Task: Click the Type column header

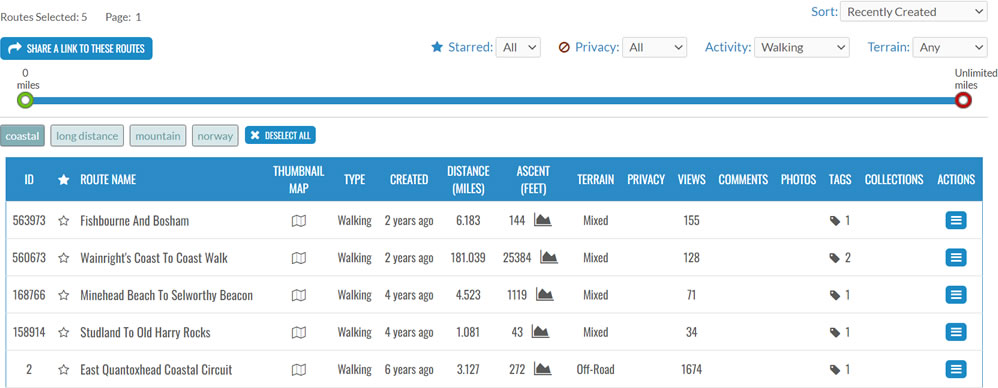Action: click(x=355, y=179)
